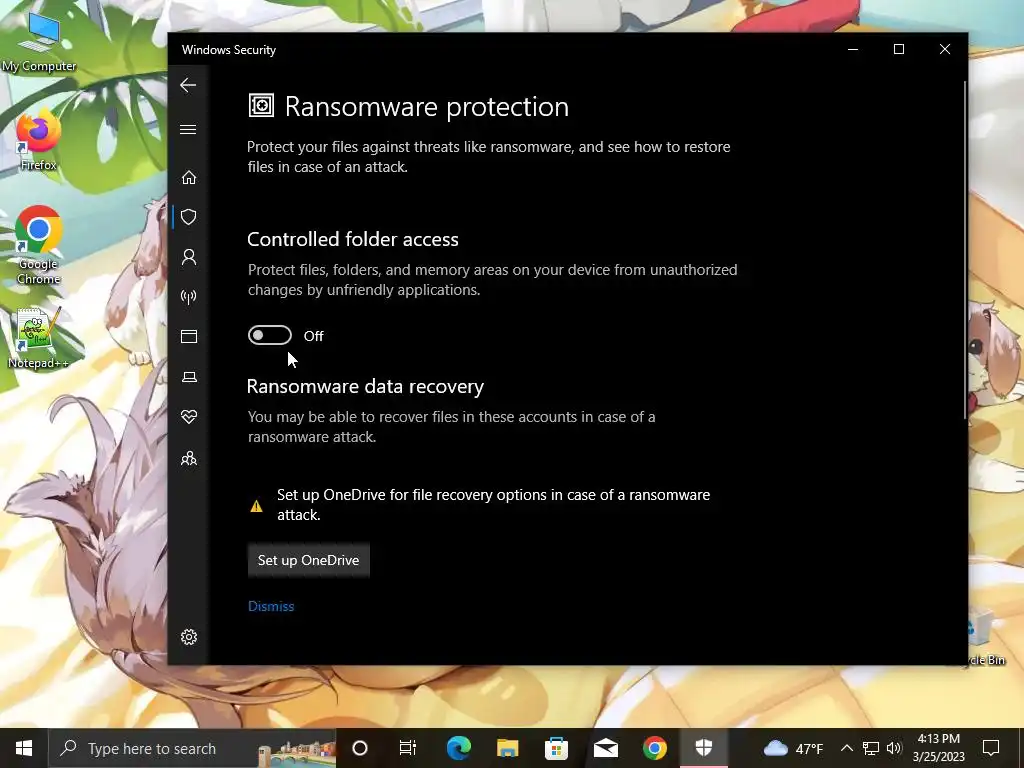Screen dimensions: 1024x768
Task: Minimize the Windows Security window
Action: coord(853,50)
